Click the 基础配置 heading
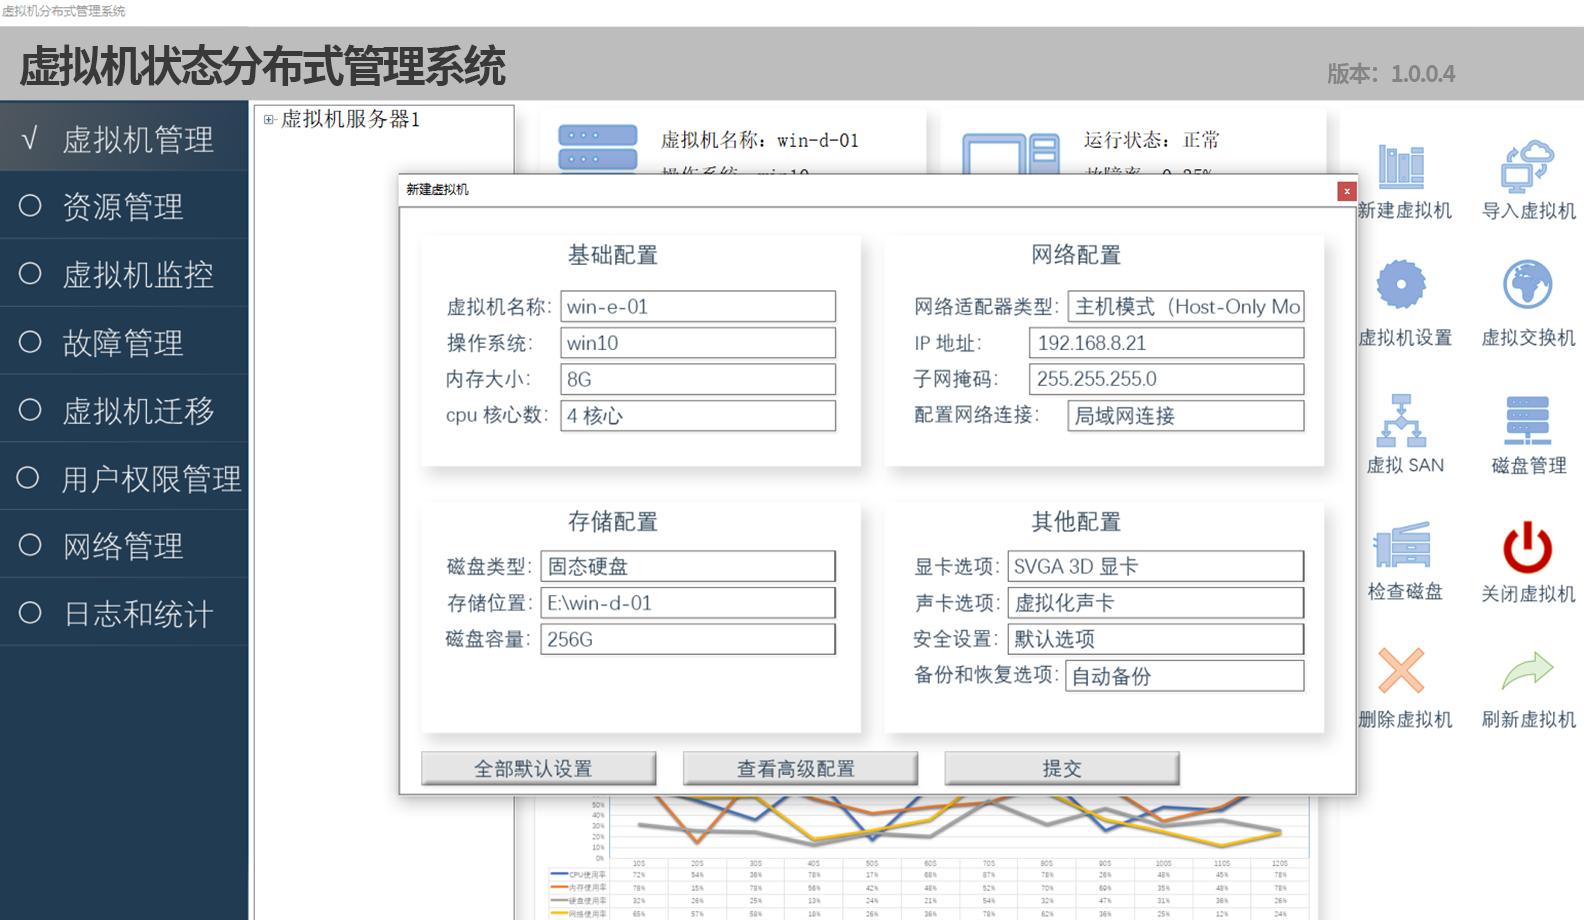This screenshot has width=1584, height=920. (613, 255)
